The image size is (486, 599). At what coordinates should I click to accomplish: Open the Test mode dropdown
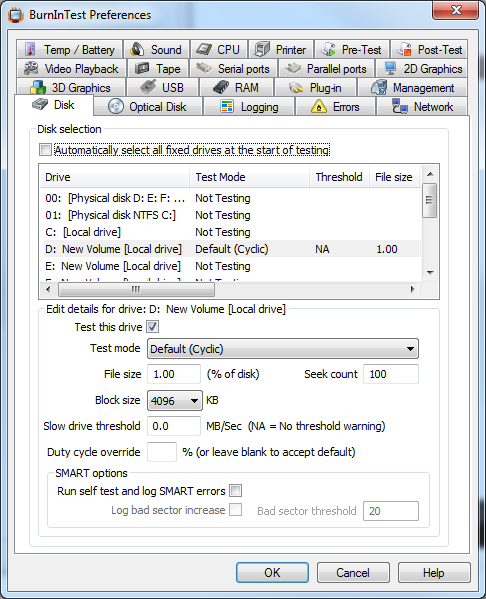pos(283,349)
